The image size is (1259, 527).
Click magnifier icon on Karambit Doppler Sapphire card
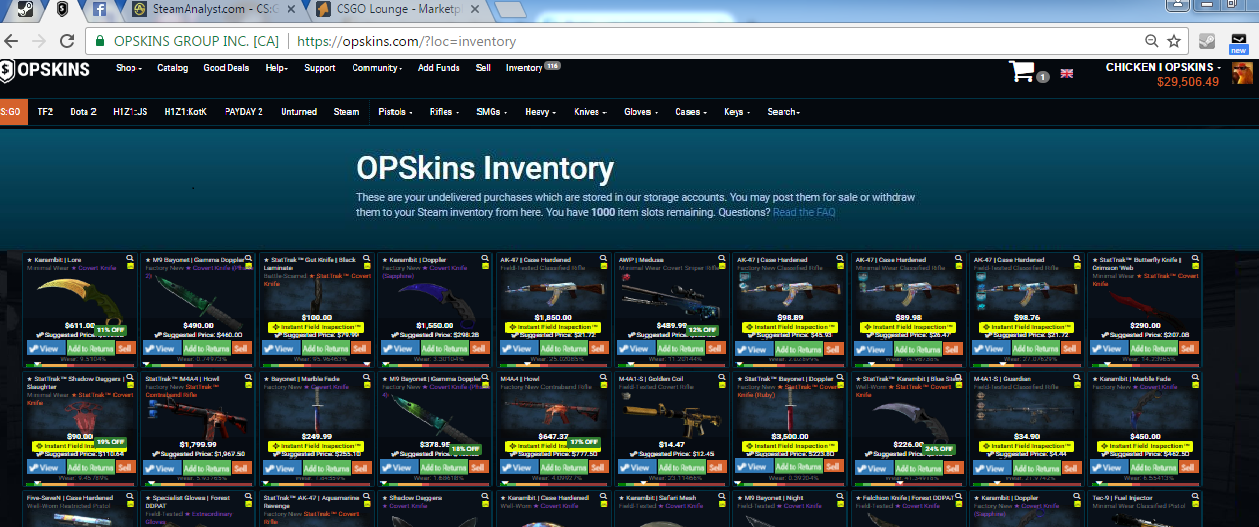click(486, 257)
